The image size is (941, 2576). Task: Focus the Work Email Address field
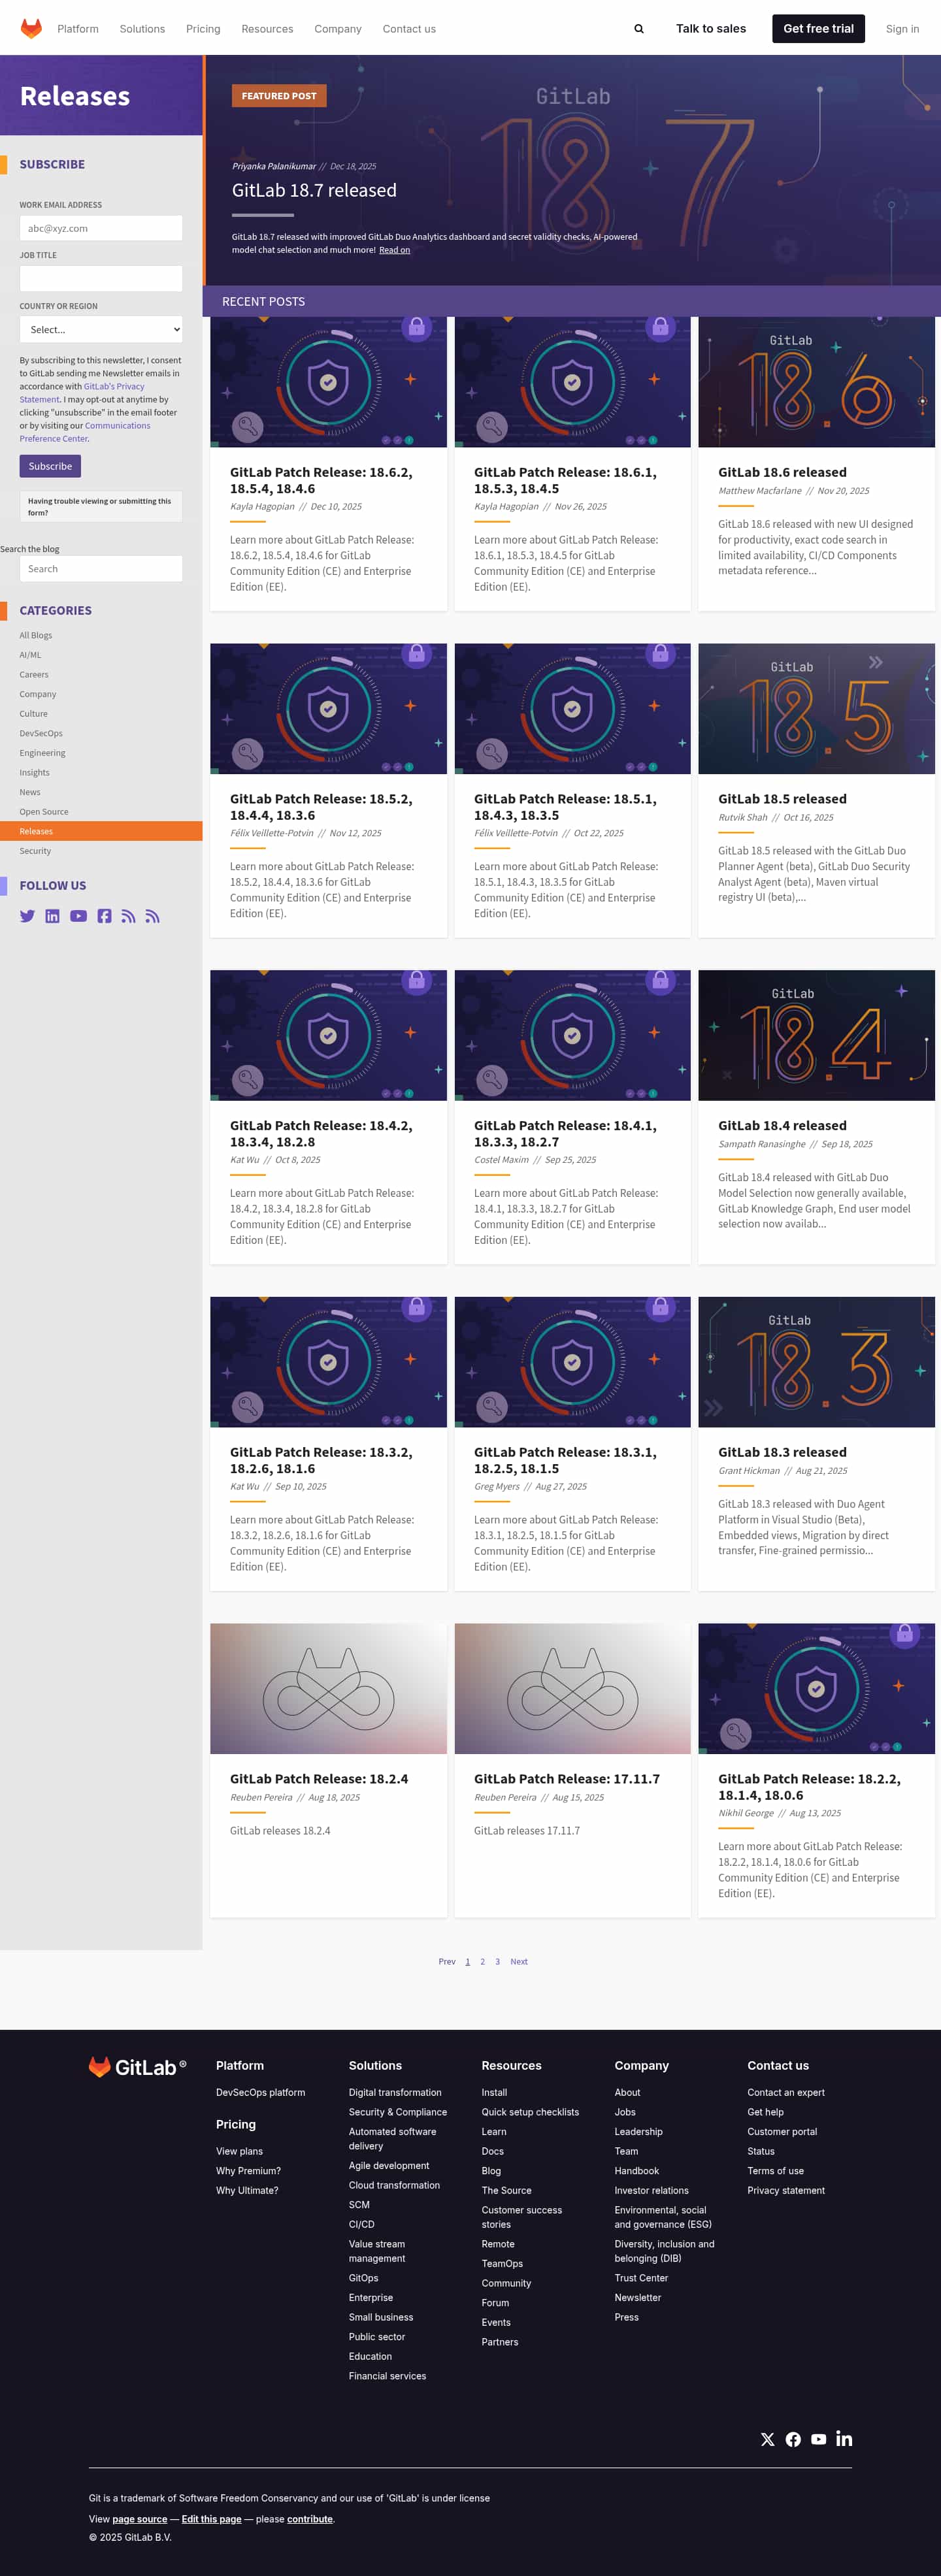pyautogui.click(x=101, y=228)
